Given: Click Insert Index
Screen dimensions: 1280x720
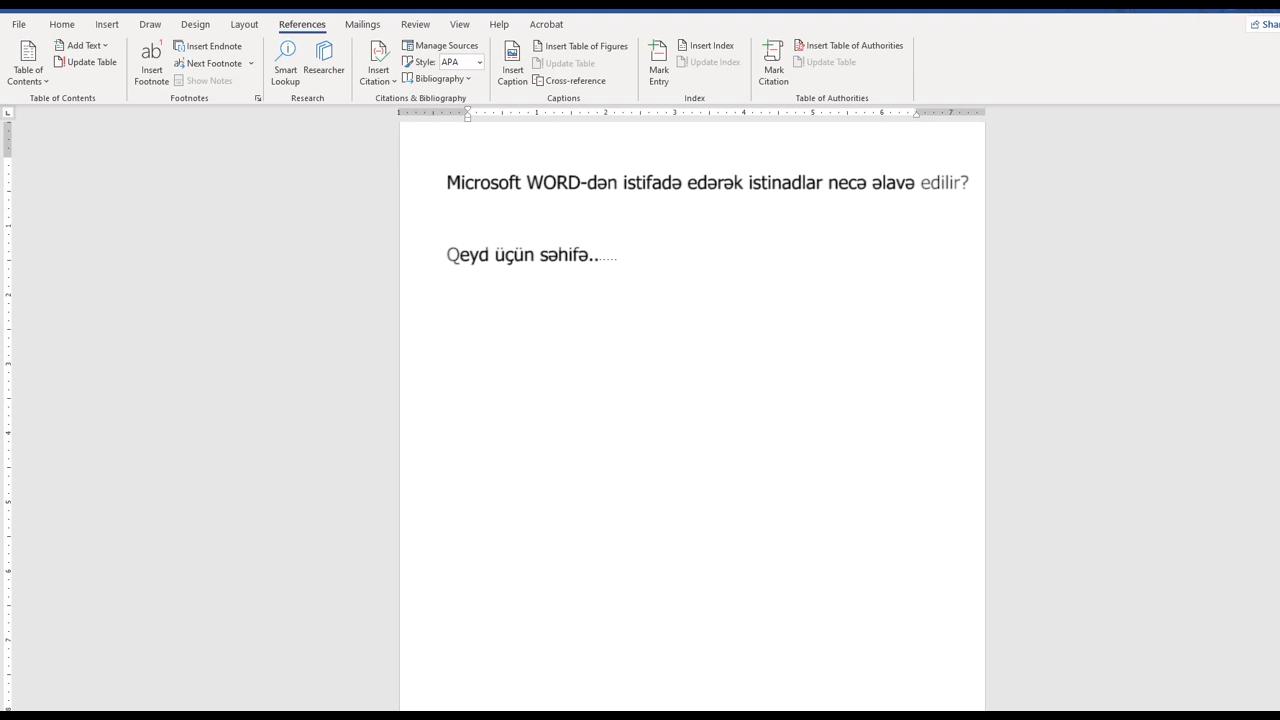Looking at the screenshot, I should tap(706, 45).
